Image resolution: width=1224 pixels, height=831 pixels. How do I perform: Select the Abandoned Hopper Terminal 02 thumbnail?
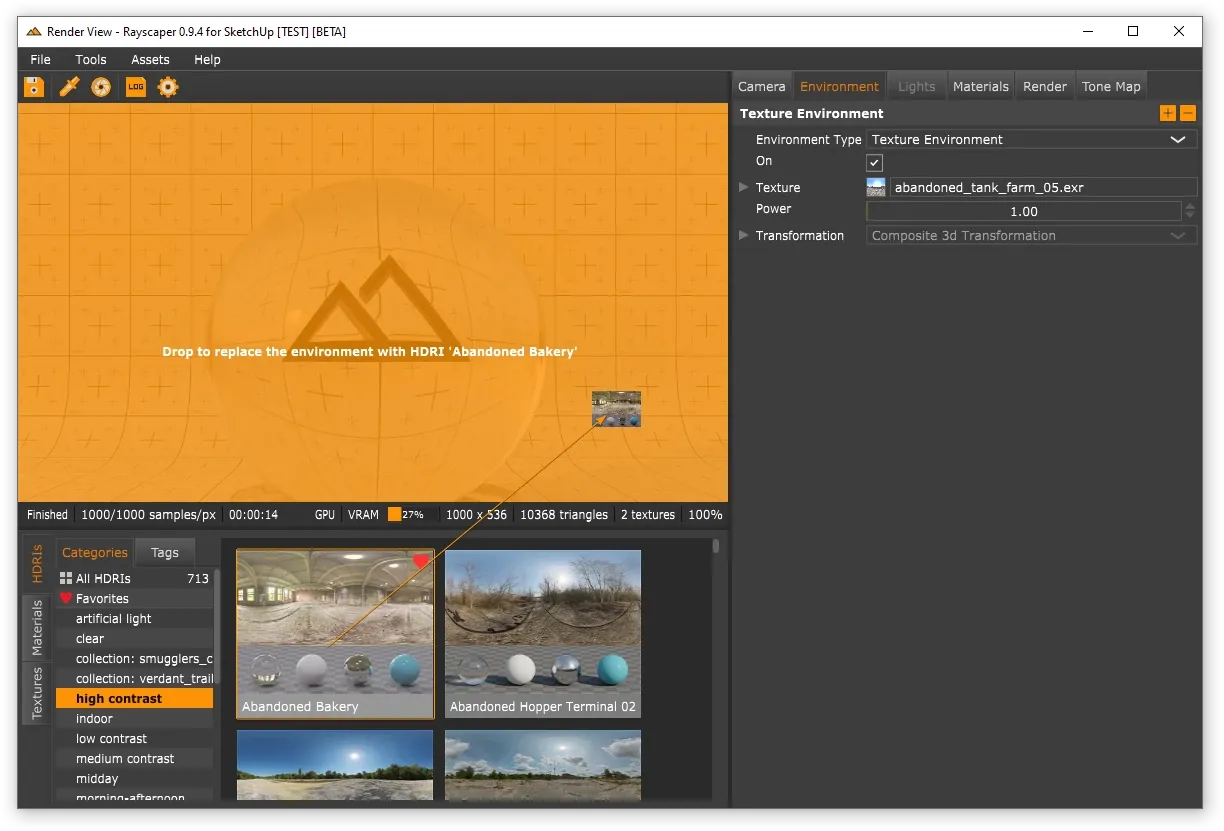(x=542, y=630)
